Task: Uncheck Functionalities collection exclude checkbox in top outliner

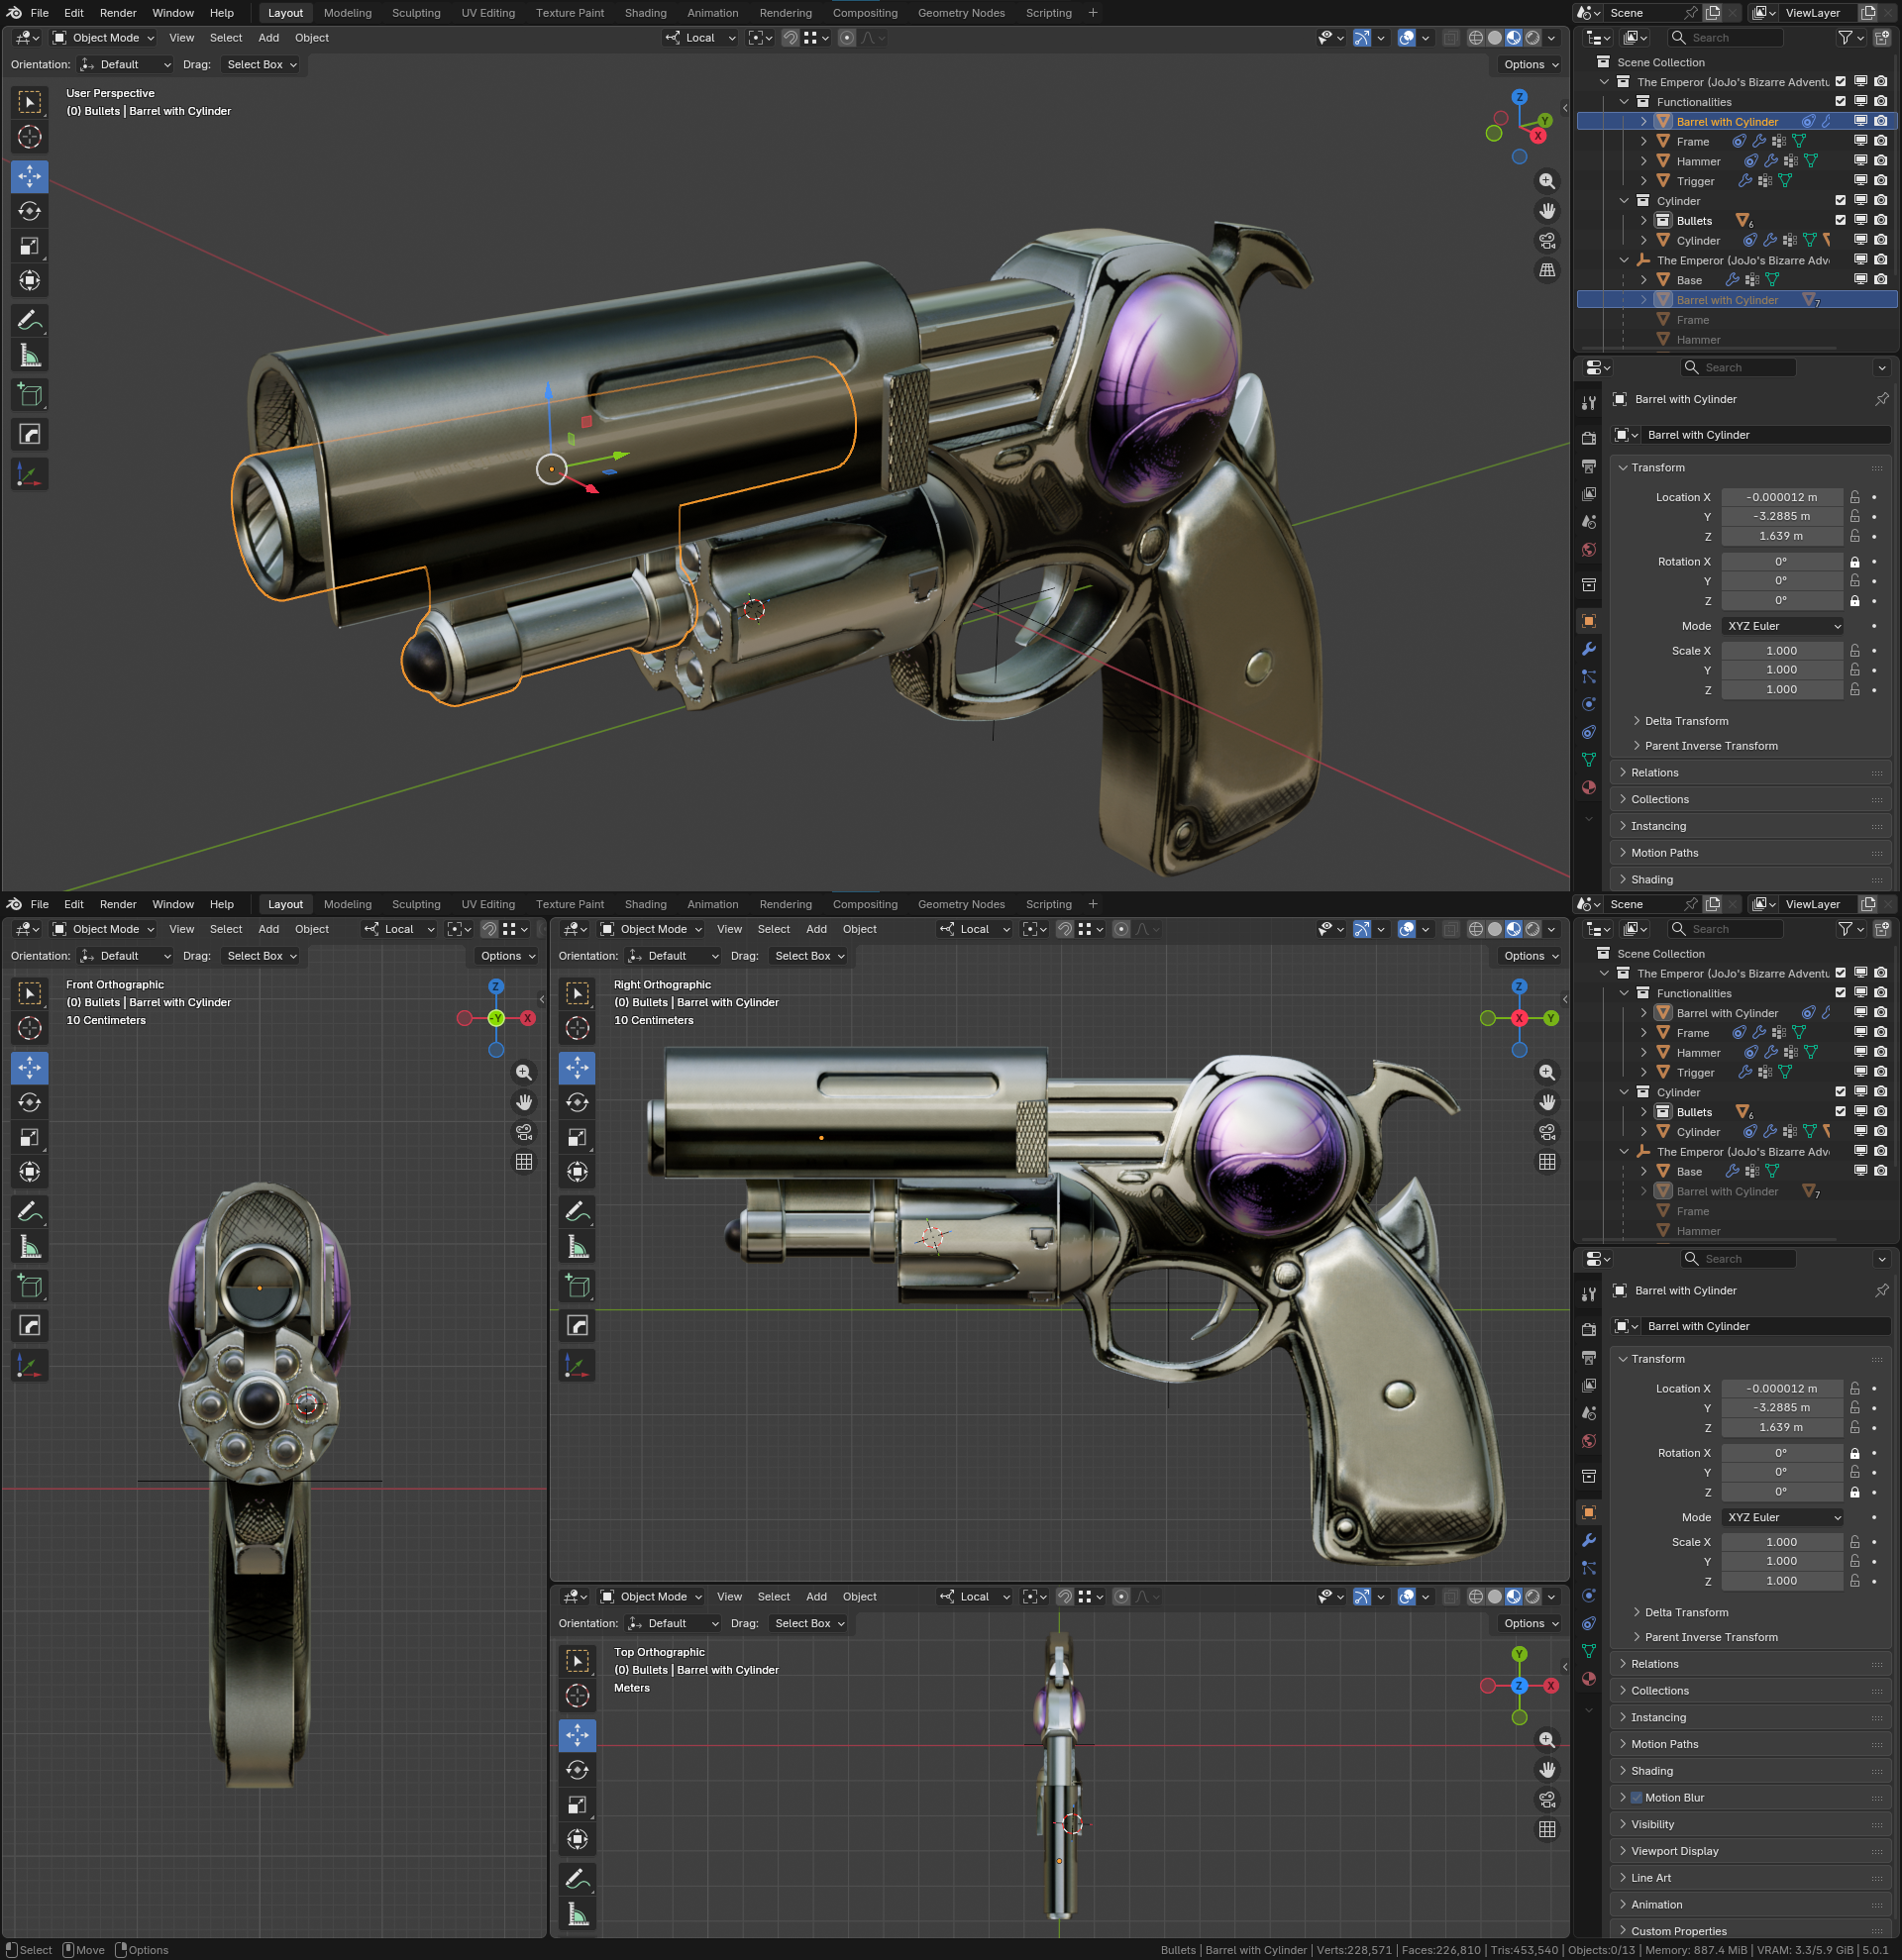Action: coord(1840,102)
